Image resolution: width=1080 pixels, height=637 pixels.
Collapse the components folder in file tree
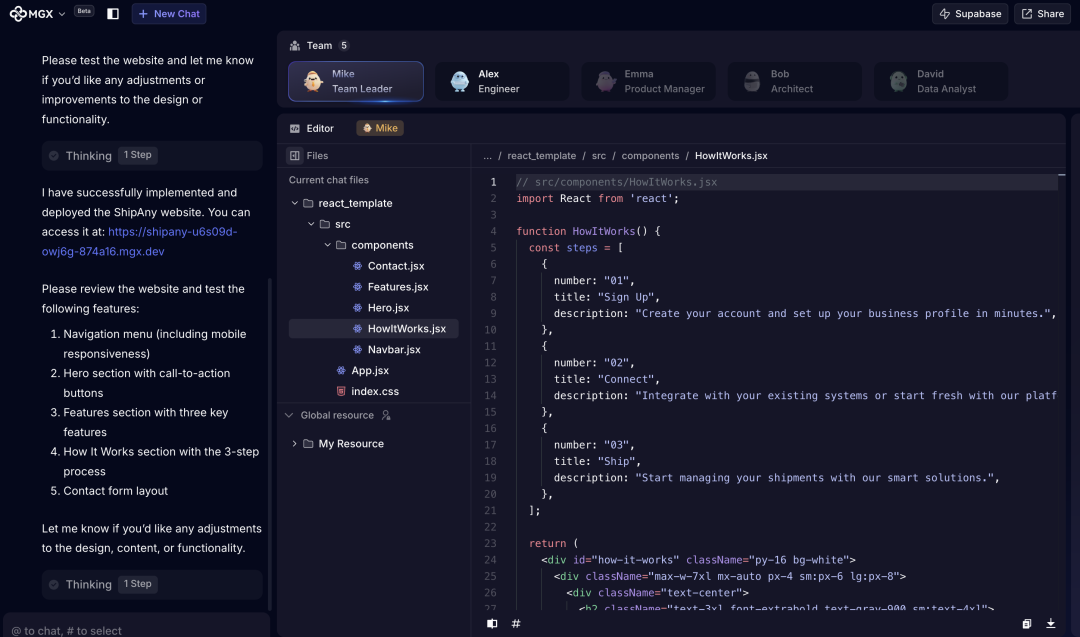click(328, 245)
